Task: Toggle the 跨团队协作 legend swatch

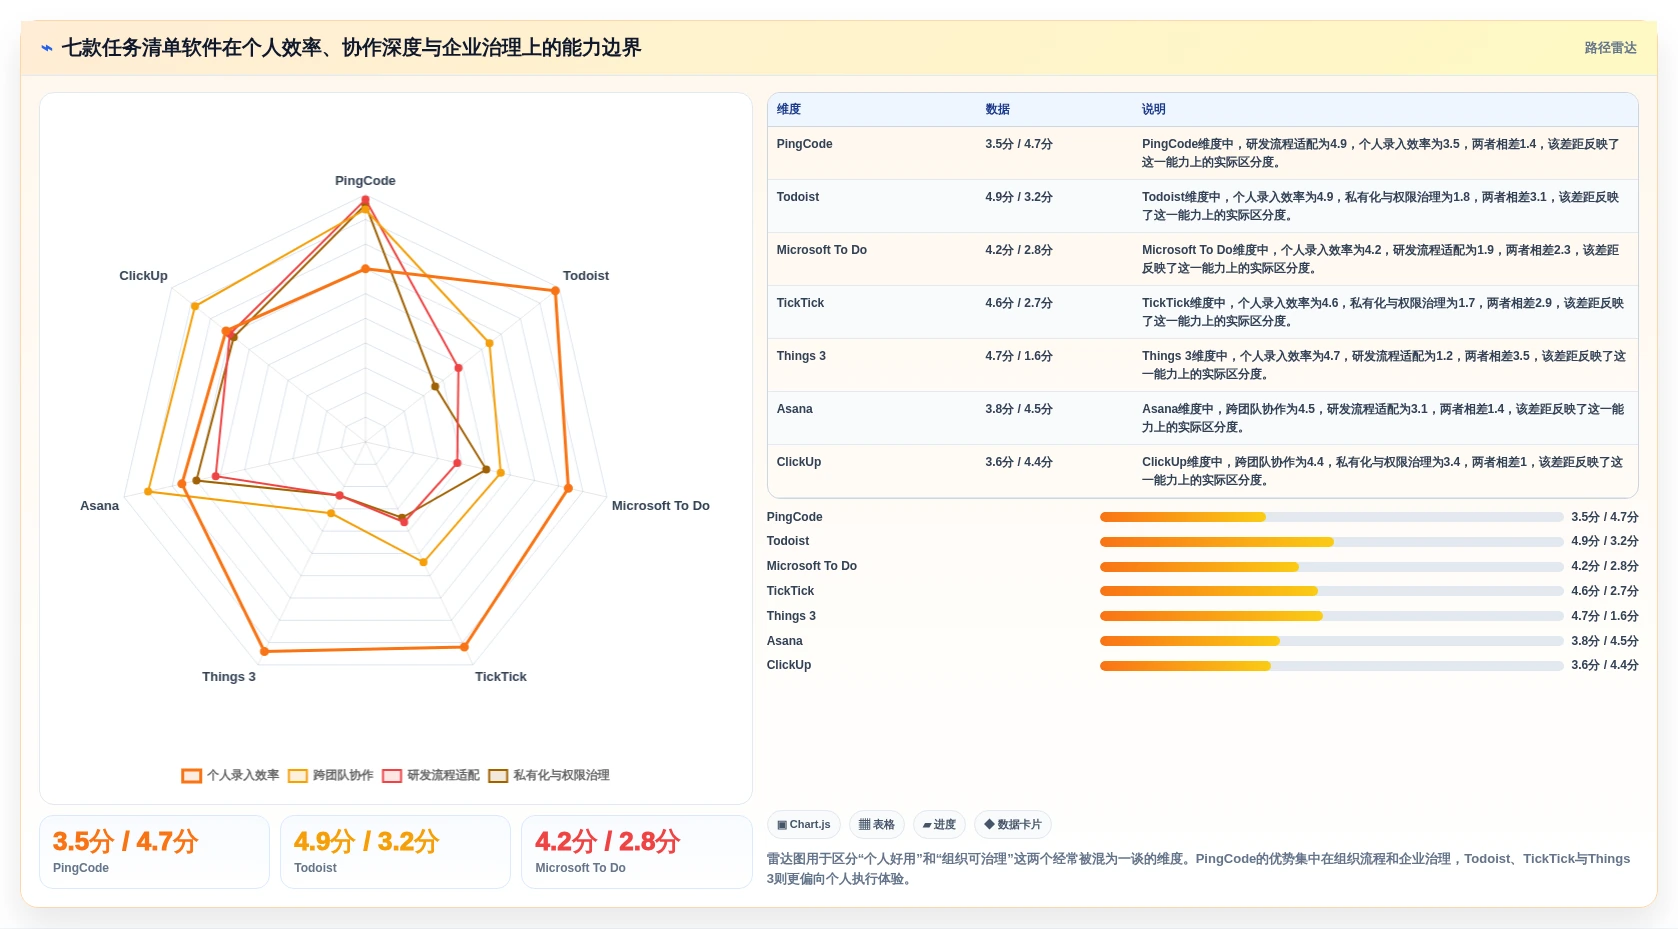Action: 298,776
